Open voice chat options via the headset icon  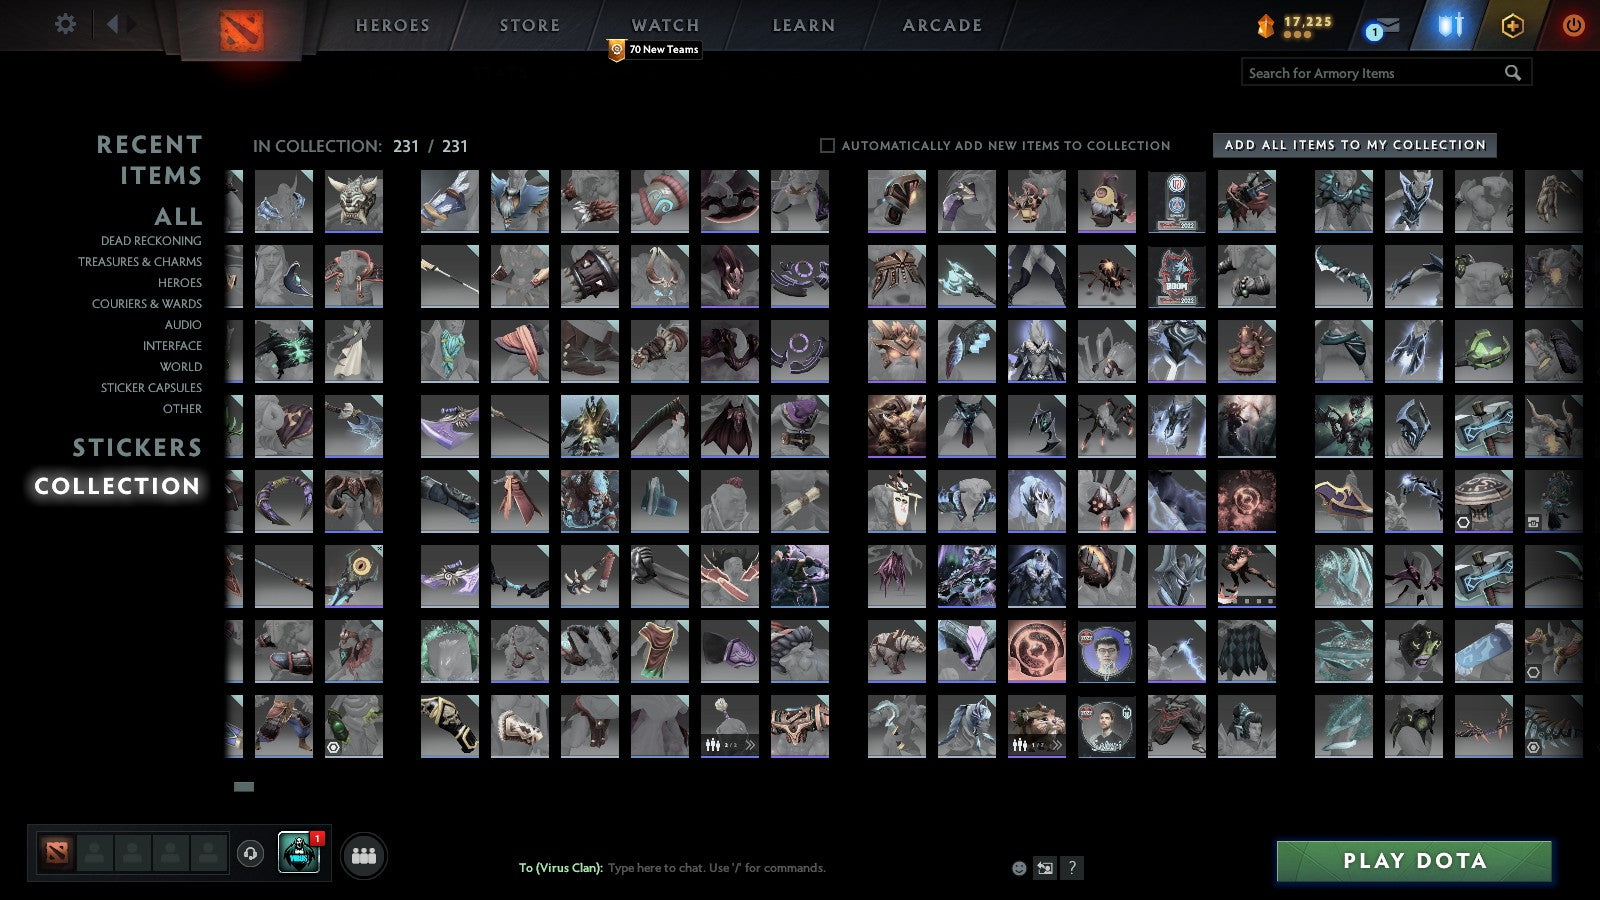[x=248, y=853]
